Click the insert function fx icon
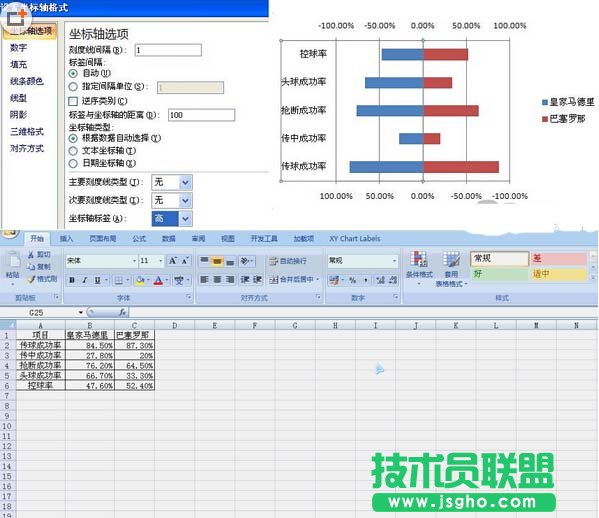Image resolution: width=599 pixels, height=518 pixels. pos(123,312)
